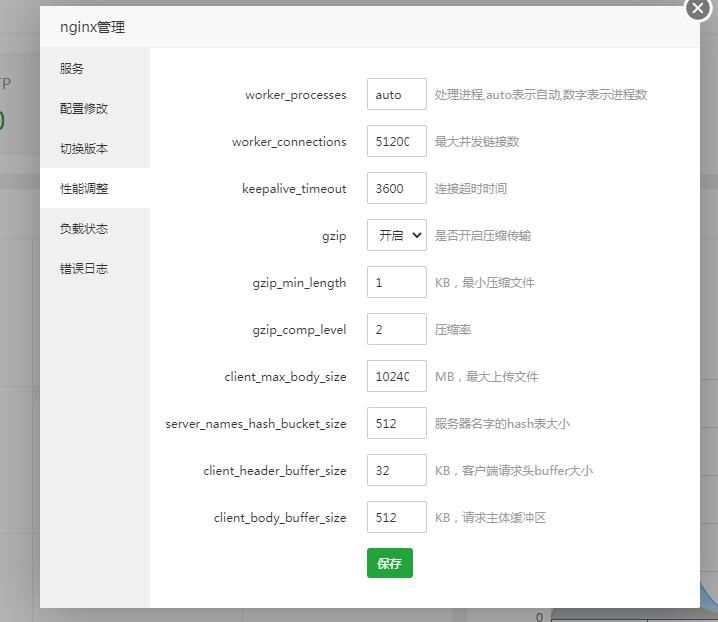Expand the gzip 开启 dropdown
The image size is (718, 622).
(x=396, y=236)
